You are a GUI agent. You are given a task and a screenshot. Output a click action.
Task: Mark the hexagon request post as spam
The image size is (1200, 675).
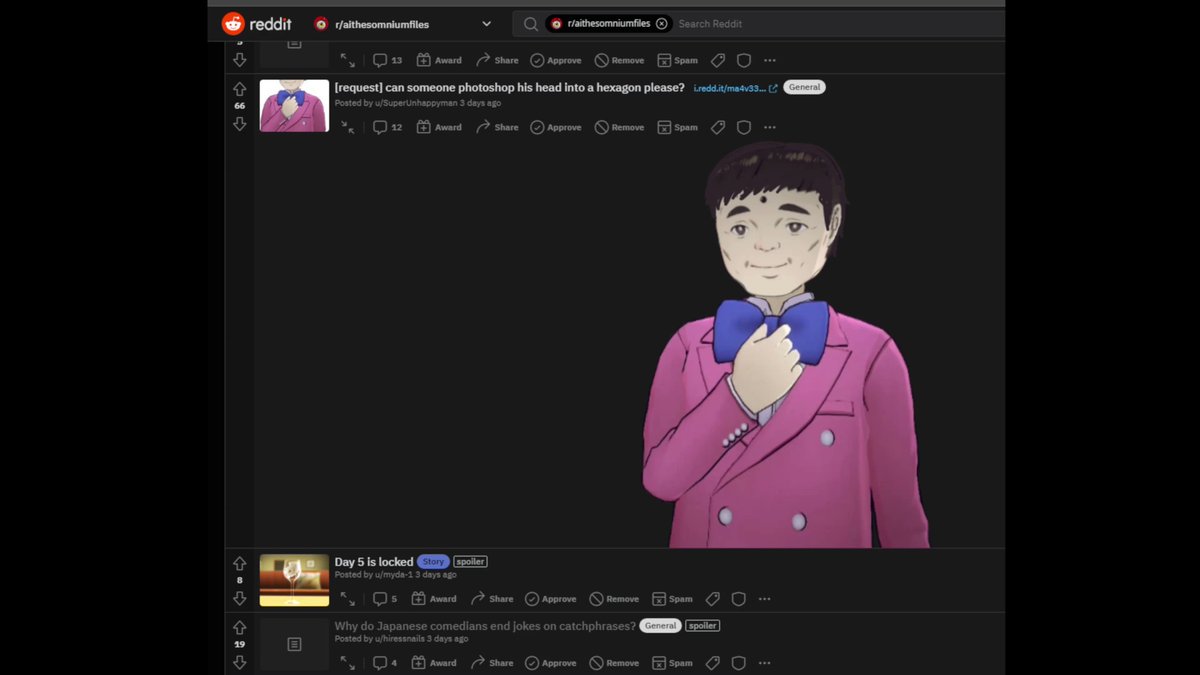click(677, 127)
